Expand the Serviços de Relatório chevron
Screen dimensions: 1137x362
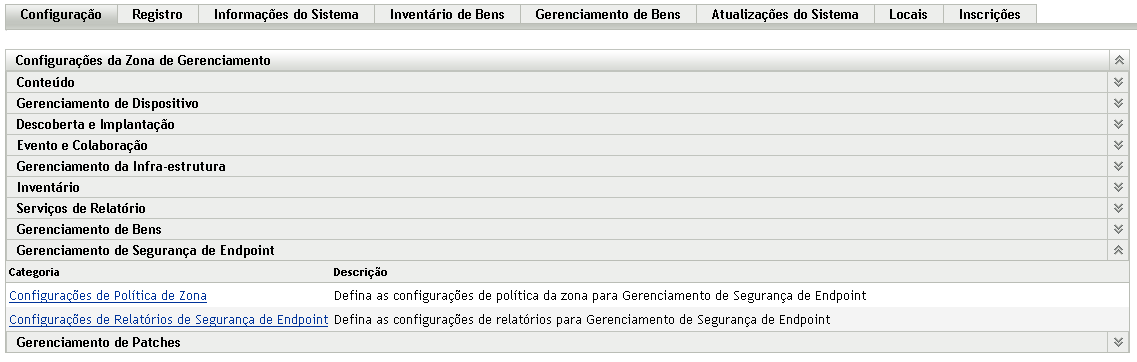click(1118, 208)
